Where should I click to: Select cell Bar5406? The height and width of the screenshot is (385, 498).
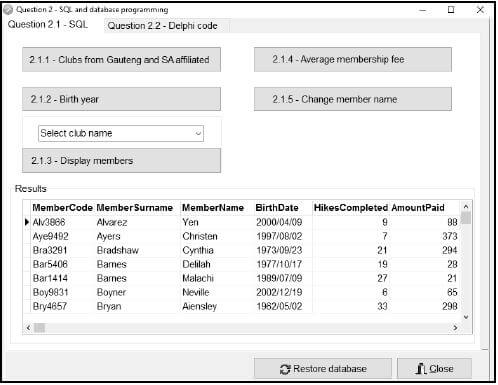coord(50,264)
